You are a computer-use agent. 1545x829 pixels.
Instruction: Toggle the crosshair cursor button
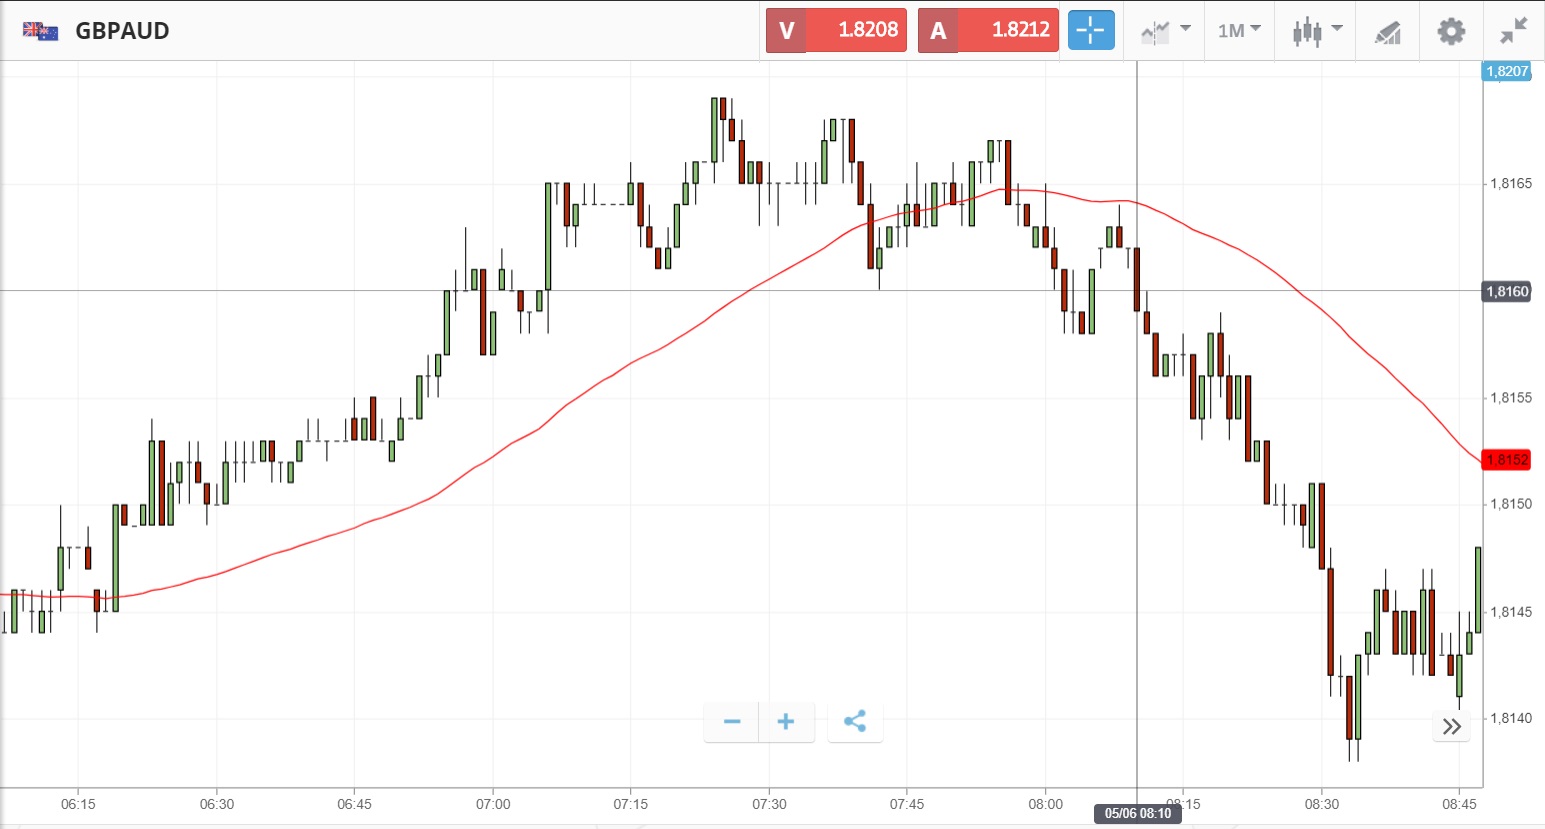coord(1091,31)
